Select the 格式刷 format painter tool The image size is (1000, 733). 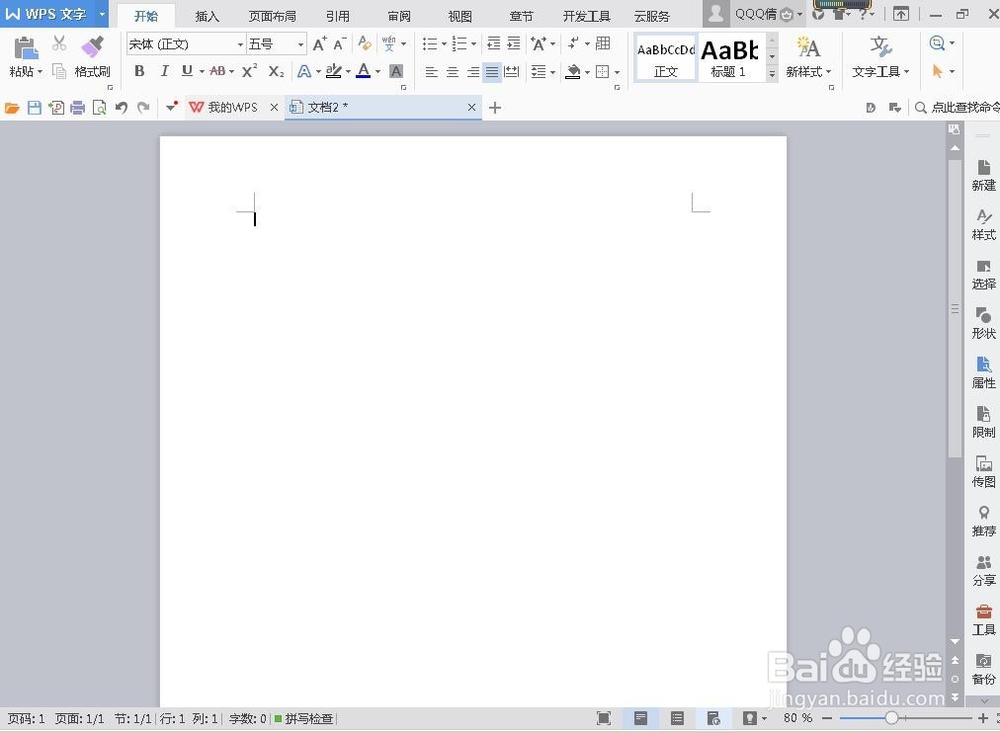(91, 57)
